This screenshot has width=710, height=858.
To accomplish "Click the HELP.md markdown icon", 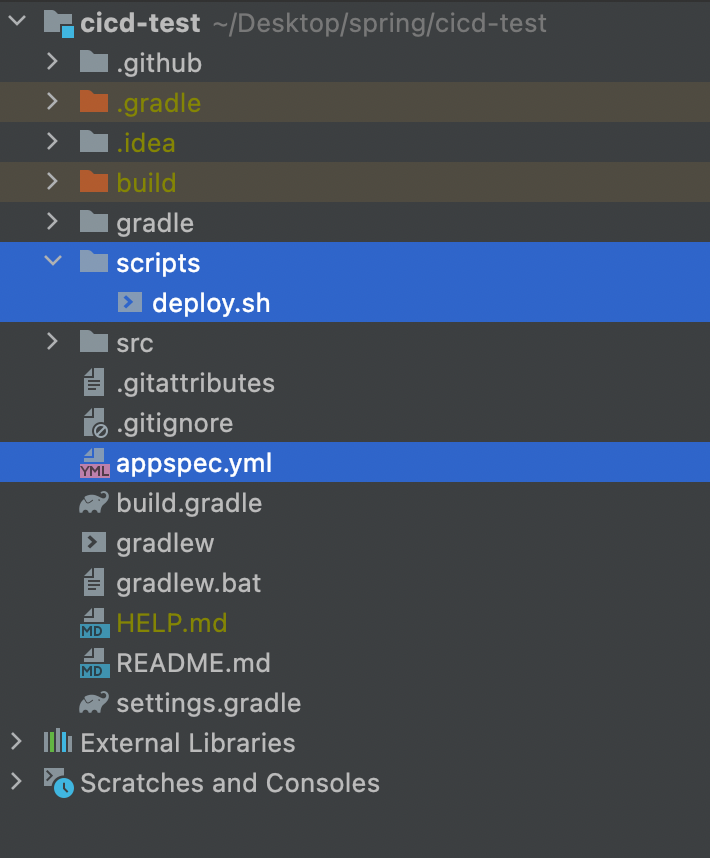I will [95, 623].
